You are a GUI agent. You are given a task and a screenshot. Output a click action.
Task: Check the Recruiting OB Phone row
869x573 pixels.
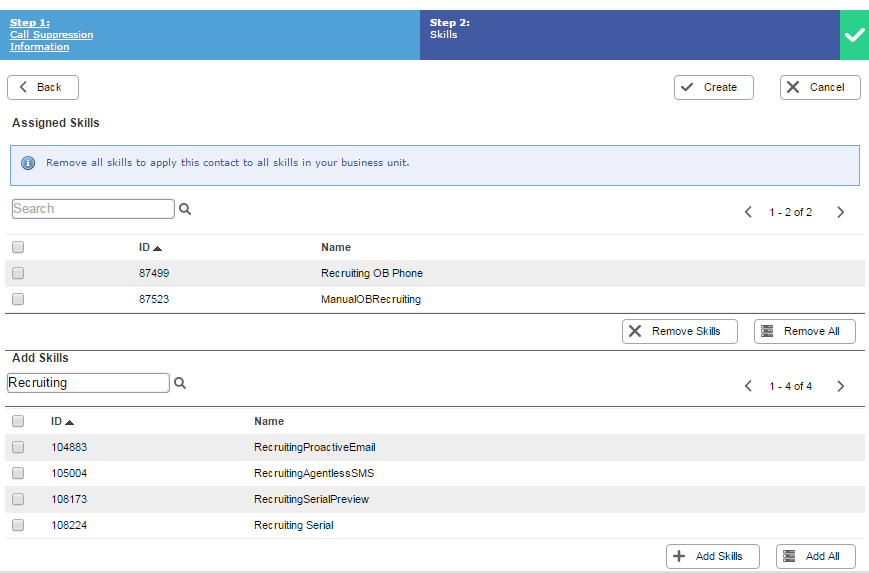[x=18, y=273]
